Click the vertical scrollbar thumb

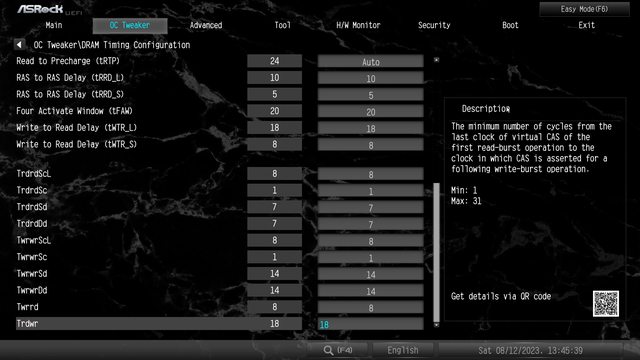point(436,252)
